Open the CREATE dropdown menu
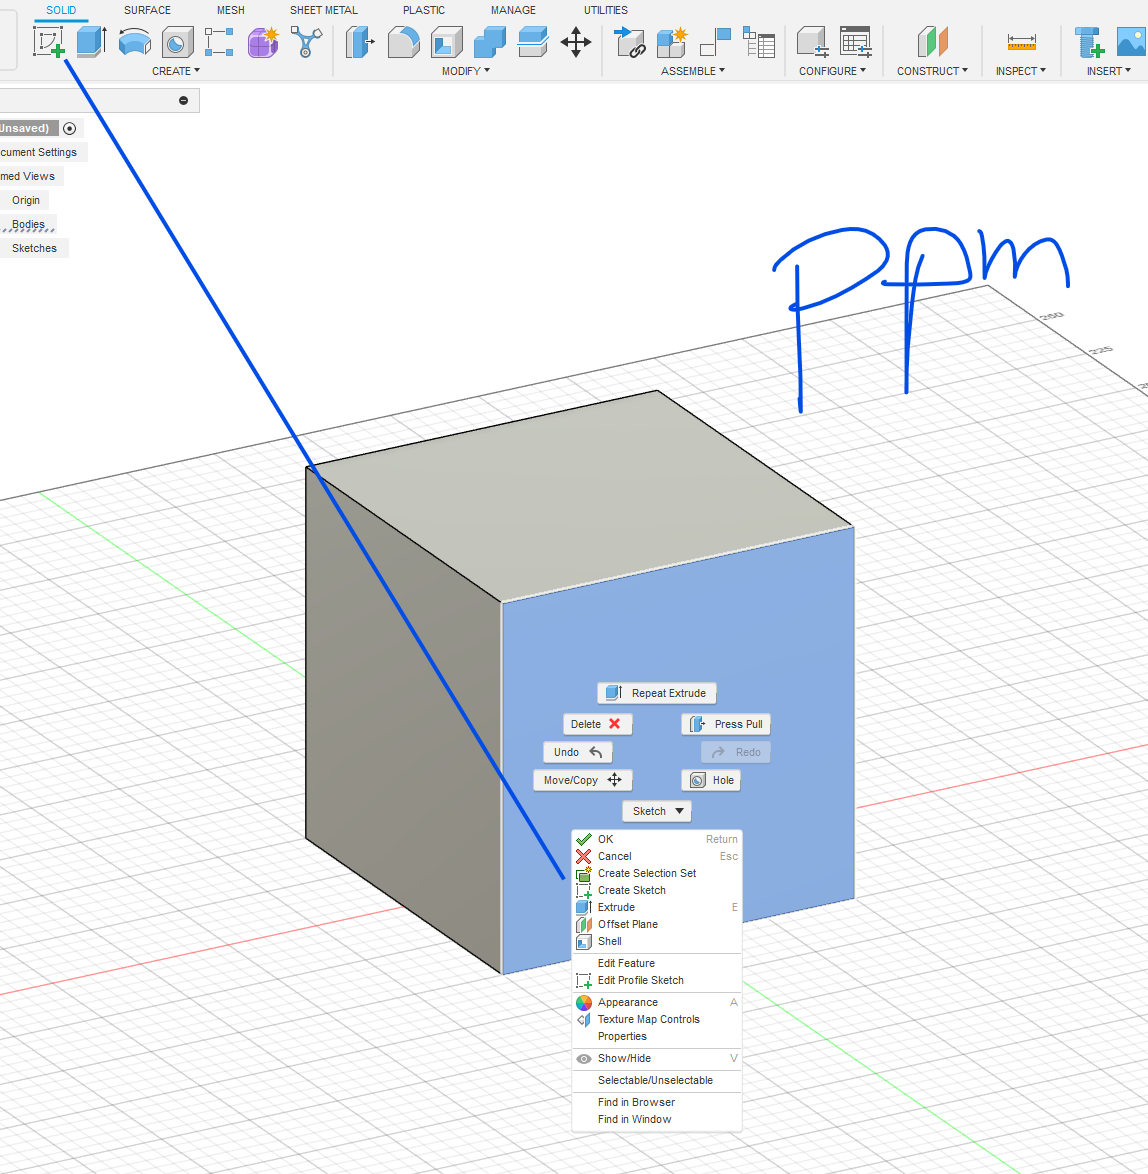The height and width of the screenshot is (1174, 1148). 176,71
